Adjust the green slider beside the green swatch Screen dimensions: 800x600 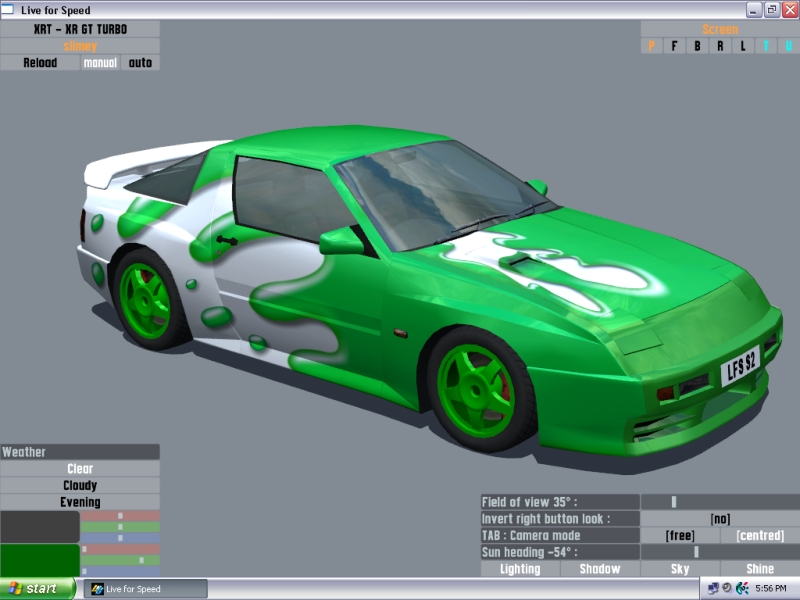click(120, 560)
